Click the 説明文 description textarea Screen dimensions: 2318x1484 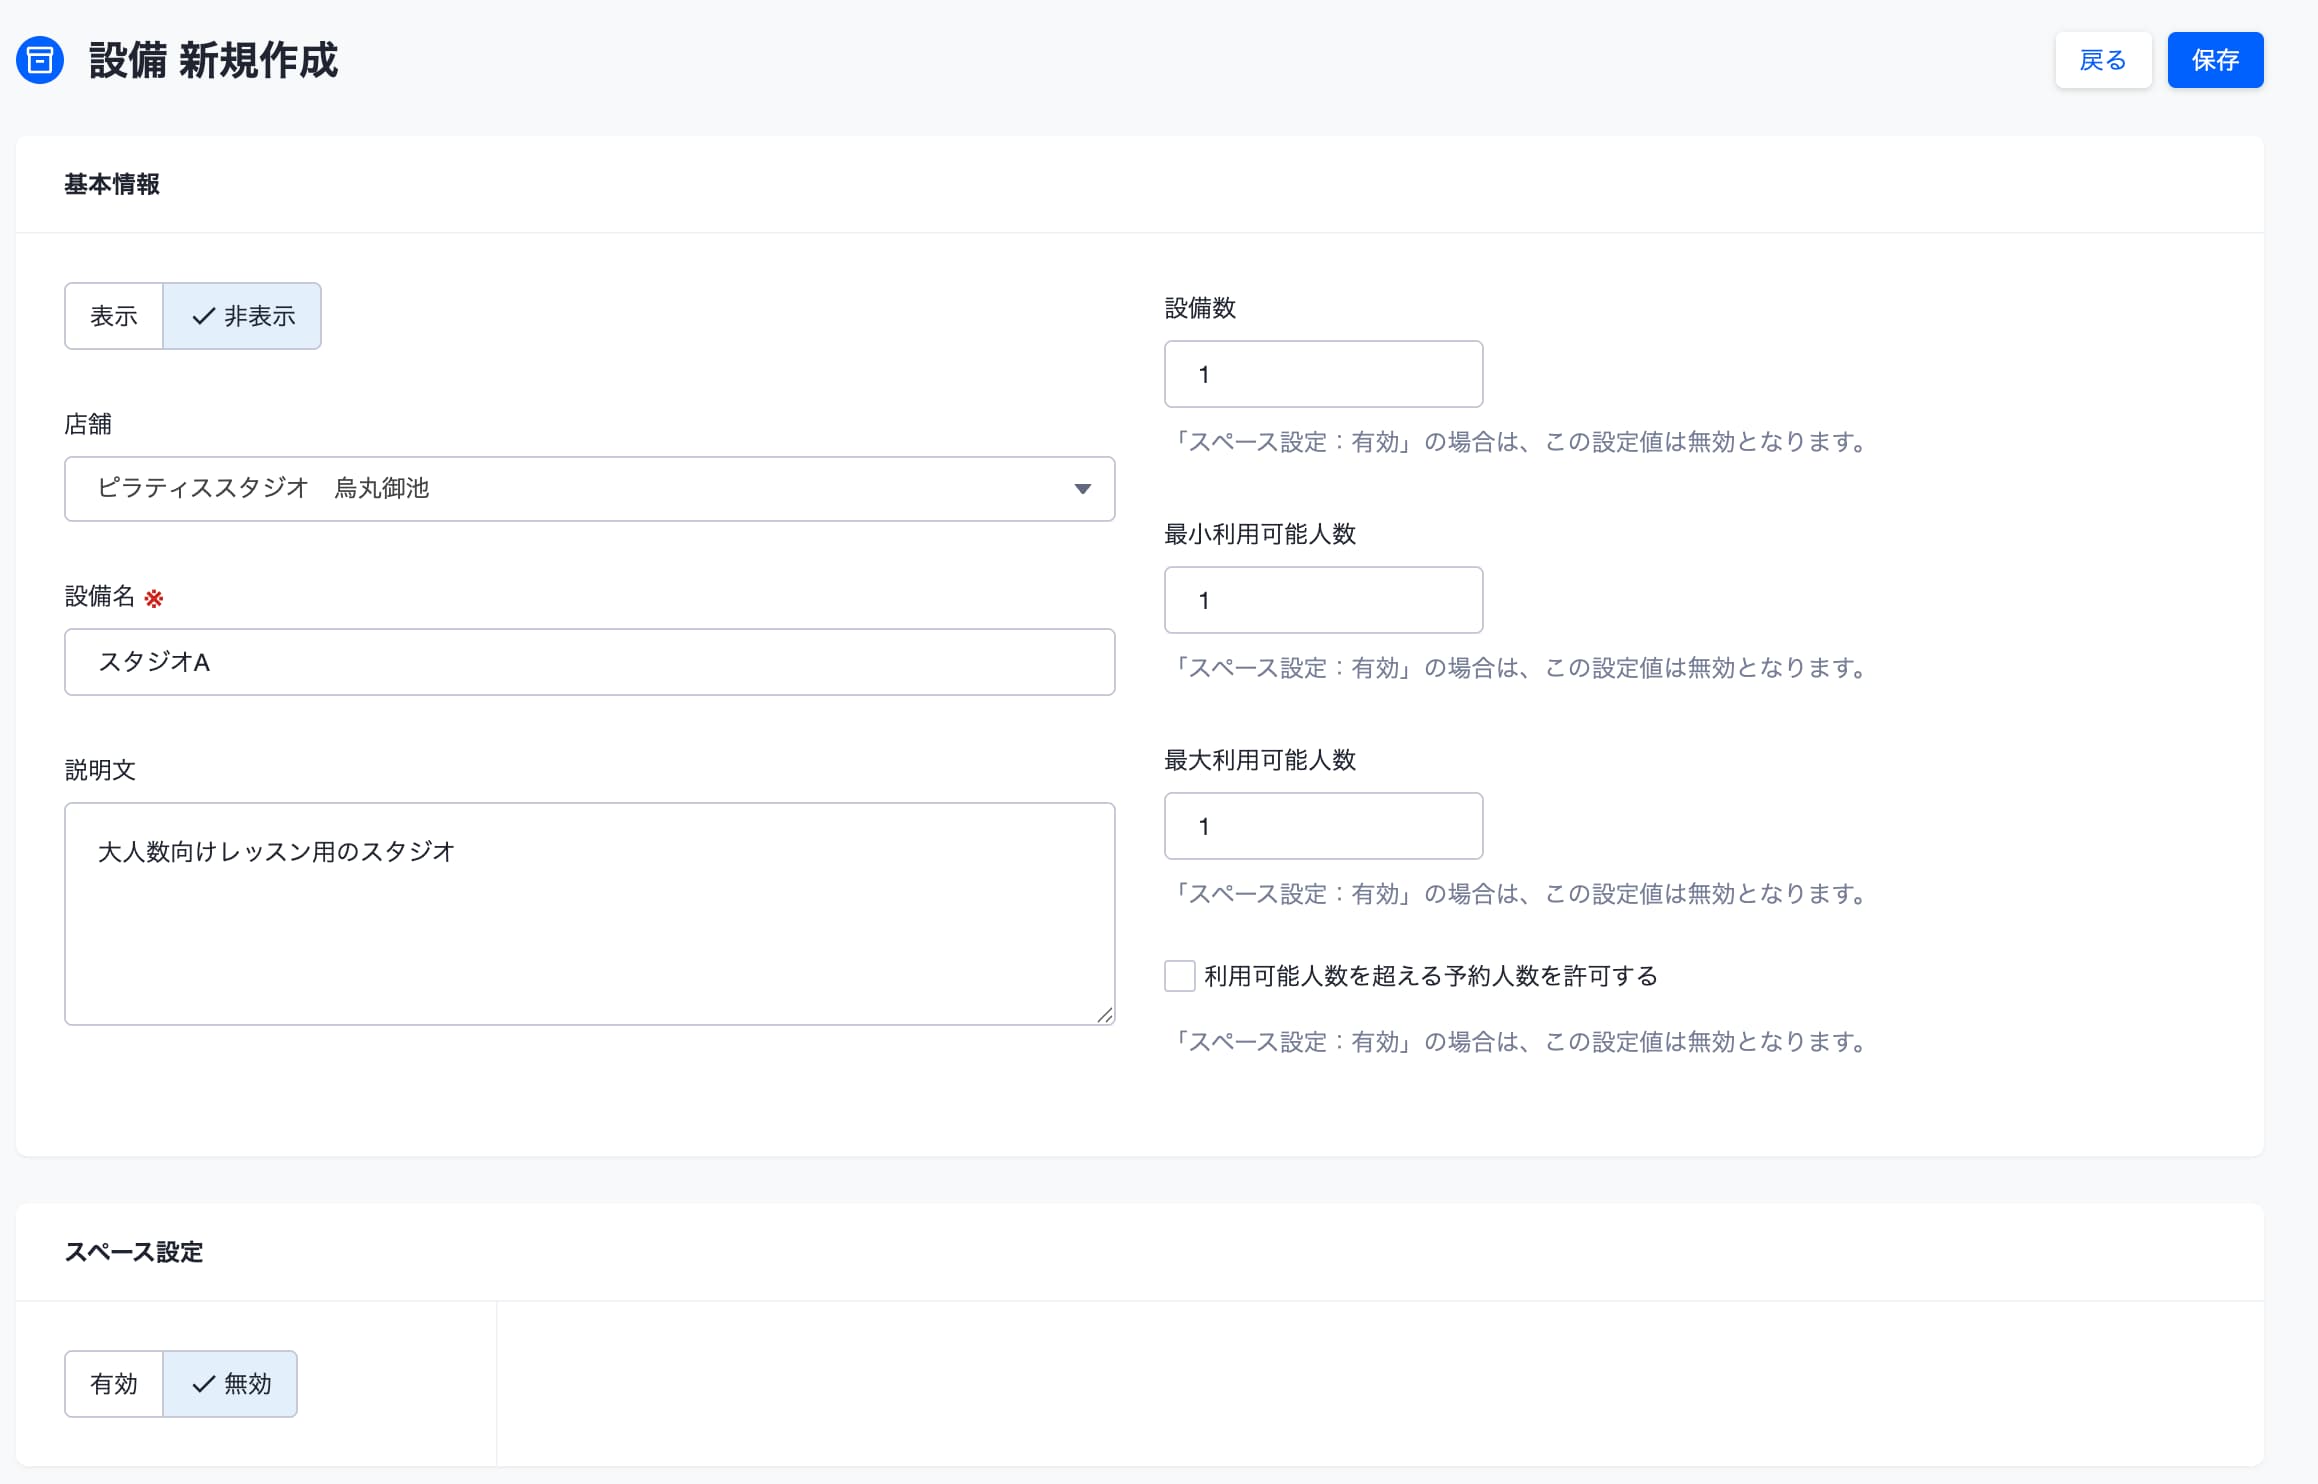pos(590,914)
